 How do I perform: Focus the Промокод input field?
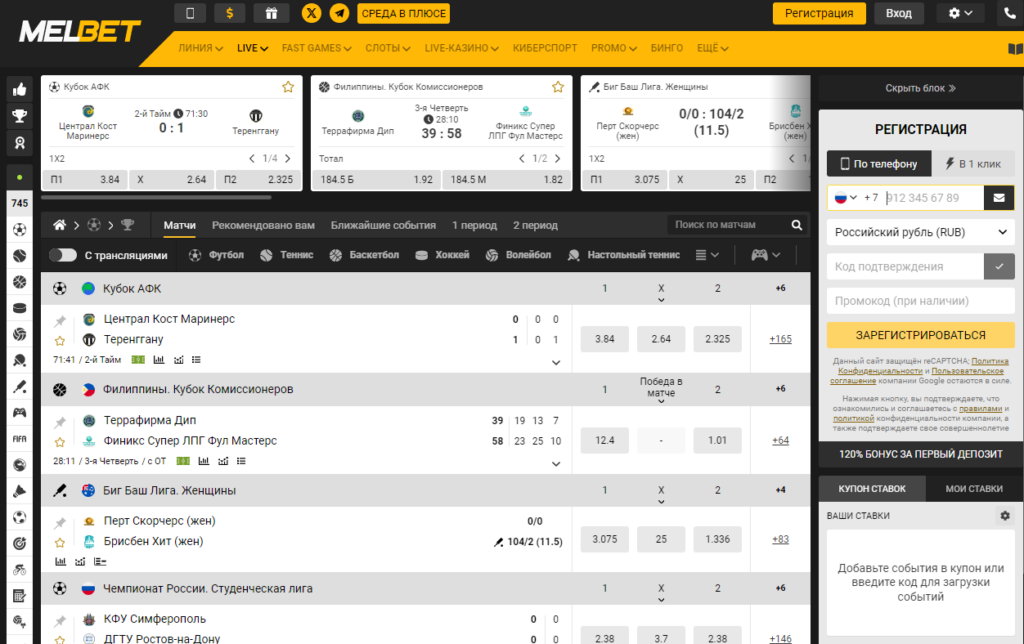[921, 301]
